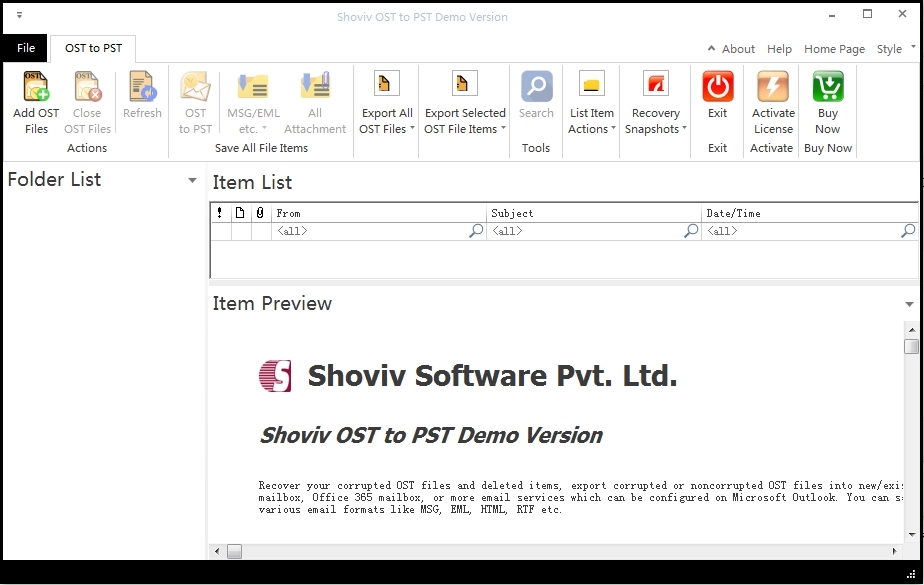Click the All Attachment icon
Image resolution: width=924 pixels, height=585 pixels.
315,86
